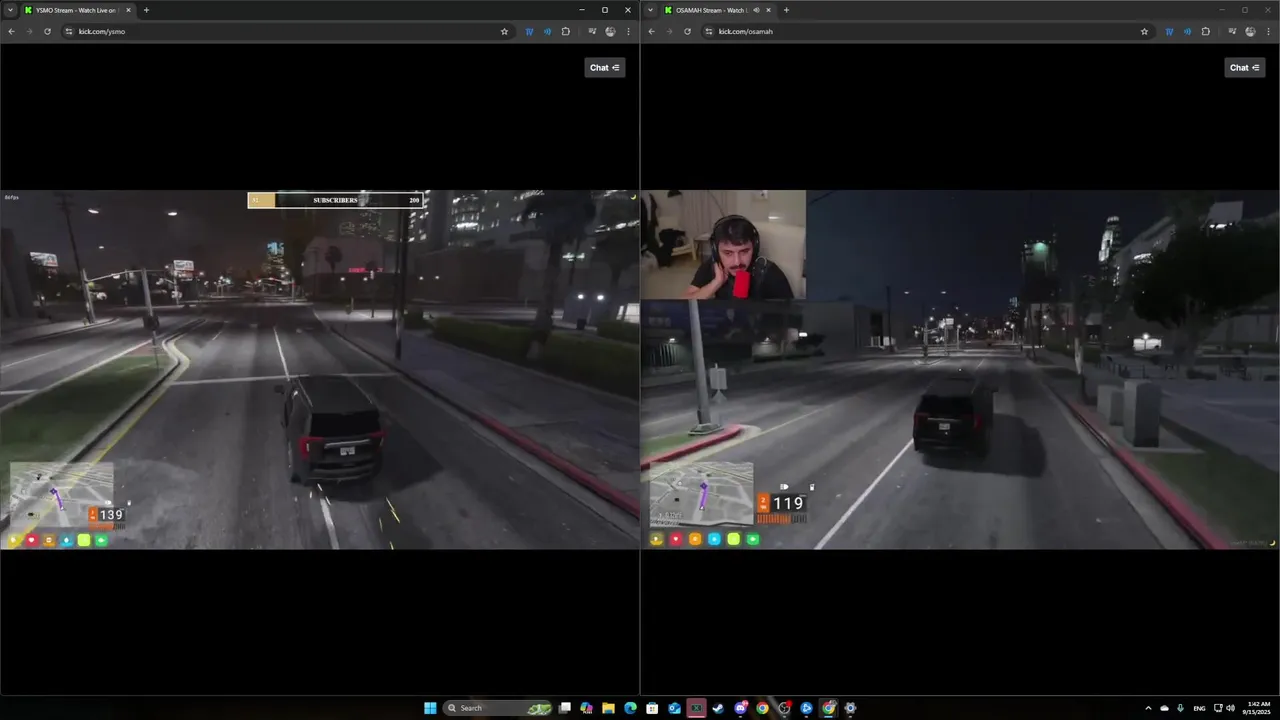Screen dimensions: 1280x720
Task: Click sound-wave extension icon in OSAMAH window
Action: [1187, 31]
